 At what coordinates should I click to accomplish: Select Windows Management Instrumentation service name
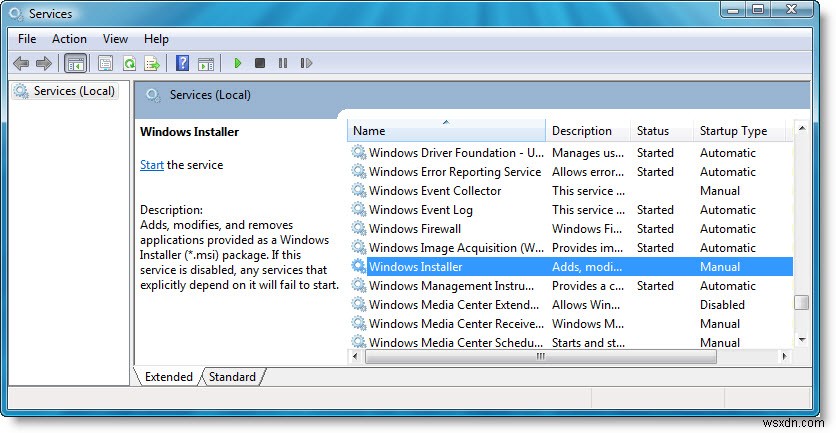[451, 286]
